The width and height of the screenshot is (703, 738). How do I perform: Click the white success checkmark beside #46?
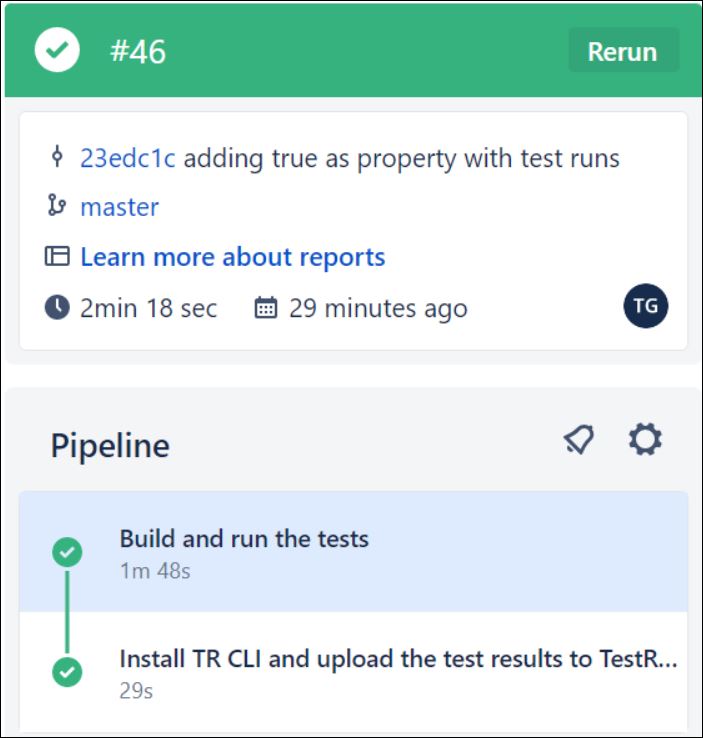(x=57, y=51)
